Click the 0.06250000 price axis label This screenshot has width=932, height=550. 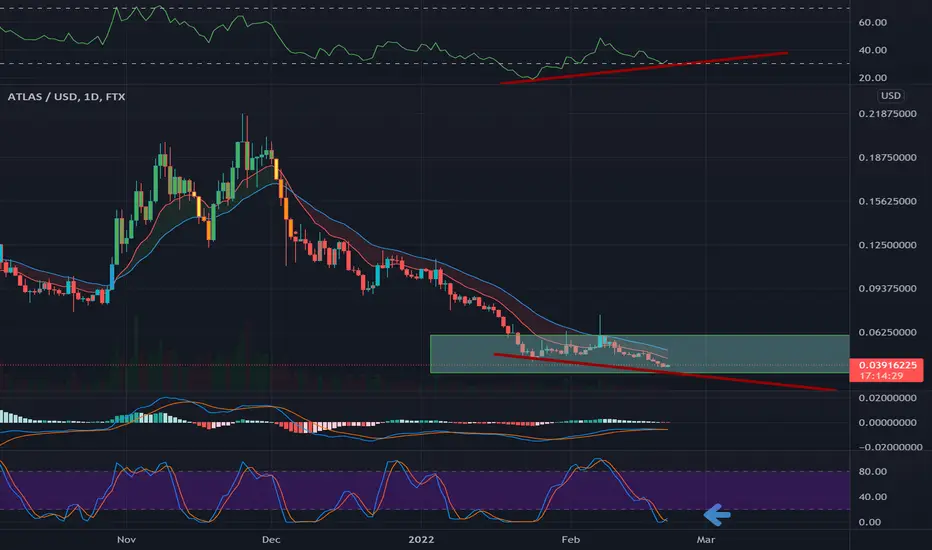tap(887, 332)
